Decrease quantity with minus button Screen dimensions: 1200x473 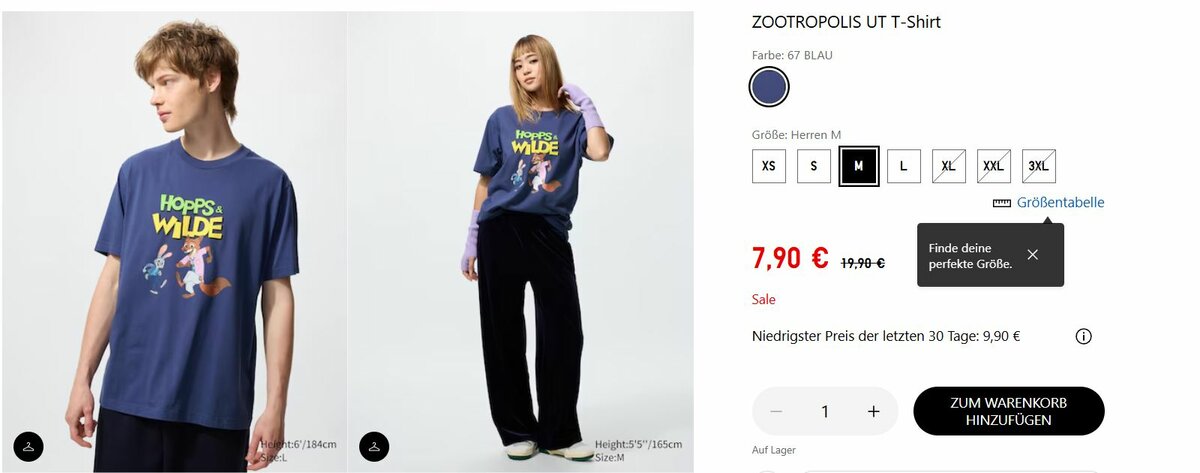(777, 411)
